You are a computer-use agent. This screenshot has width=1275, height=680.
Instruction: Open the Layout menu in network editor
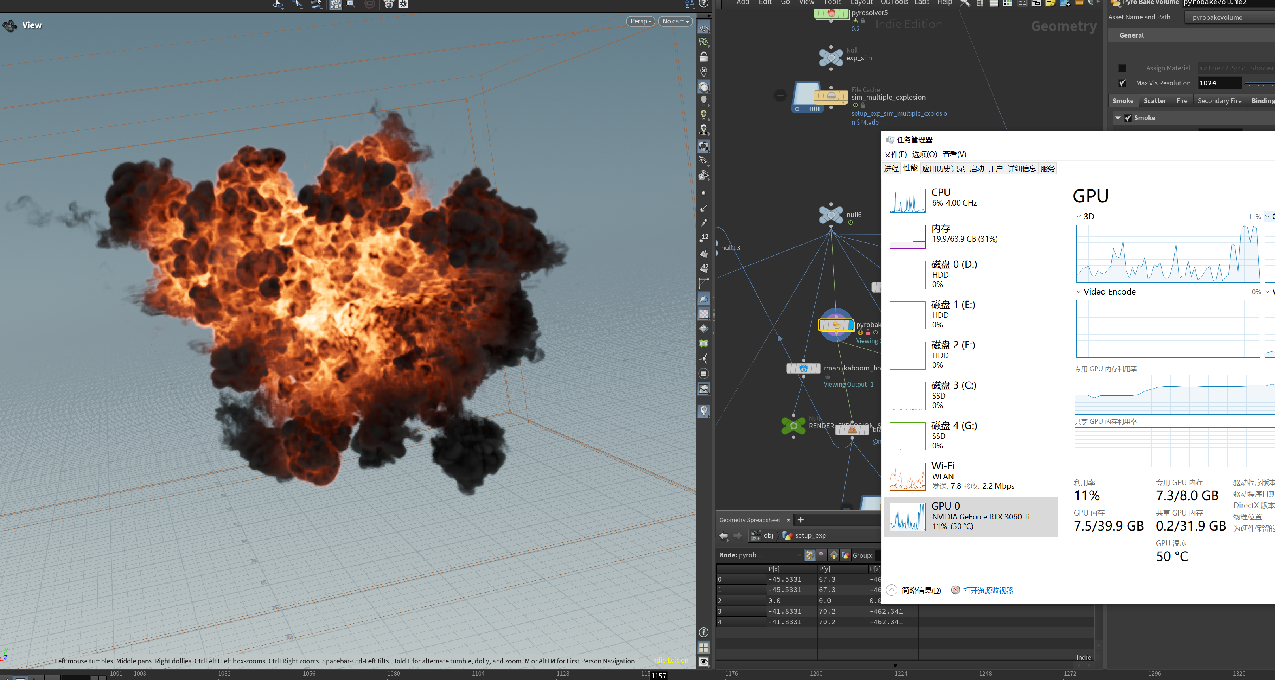tap(861, 3)
